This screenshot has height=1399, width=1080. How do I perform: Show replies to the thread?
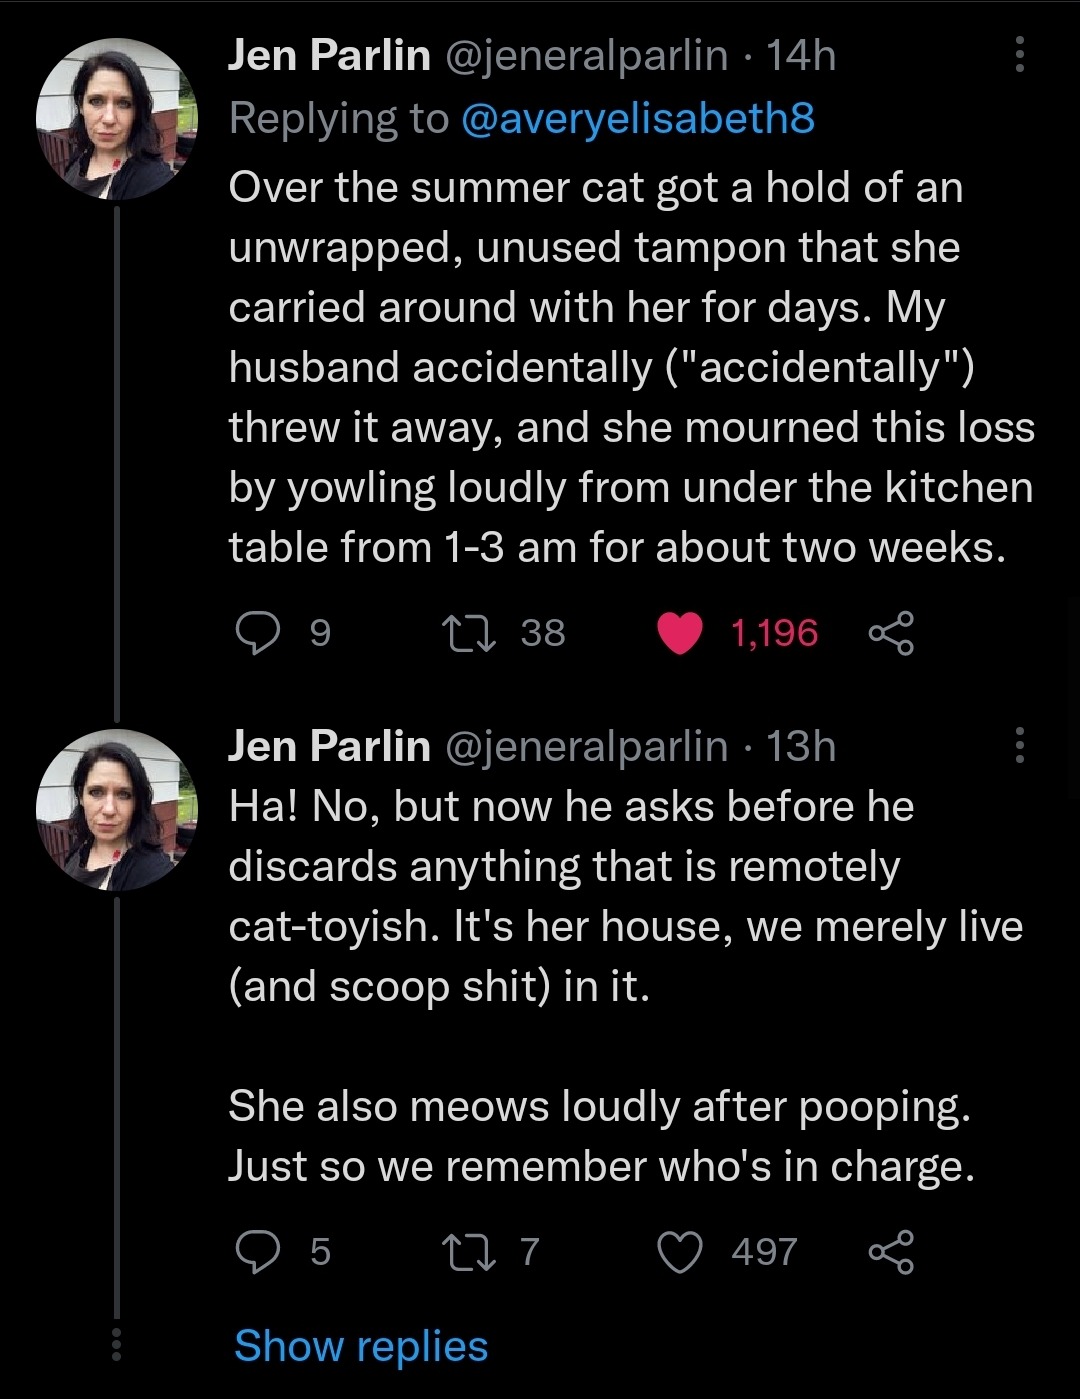click(x=361, y=1346)
